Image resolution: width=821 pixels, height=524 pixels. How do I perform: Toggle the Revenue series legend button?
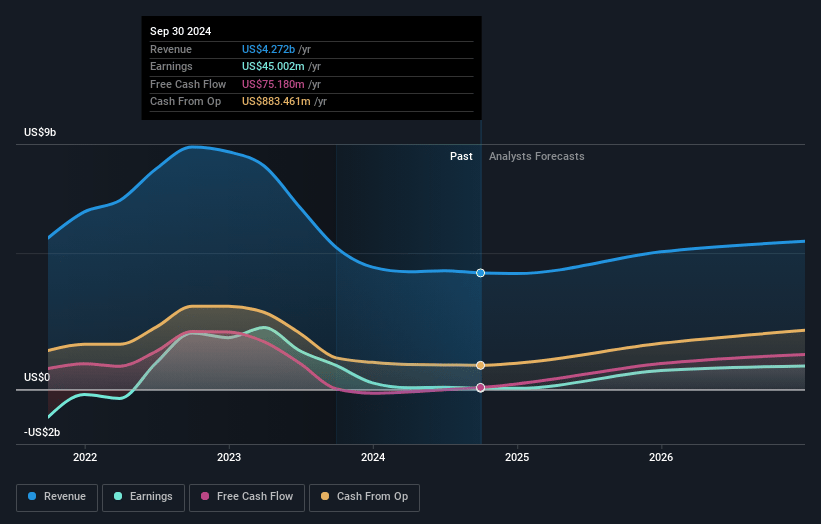(57, 497)
